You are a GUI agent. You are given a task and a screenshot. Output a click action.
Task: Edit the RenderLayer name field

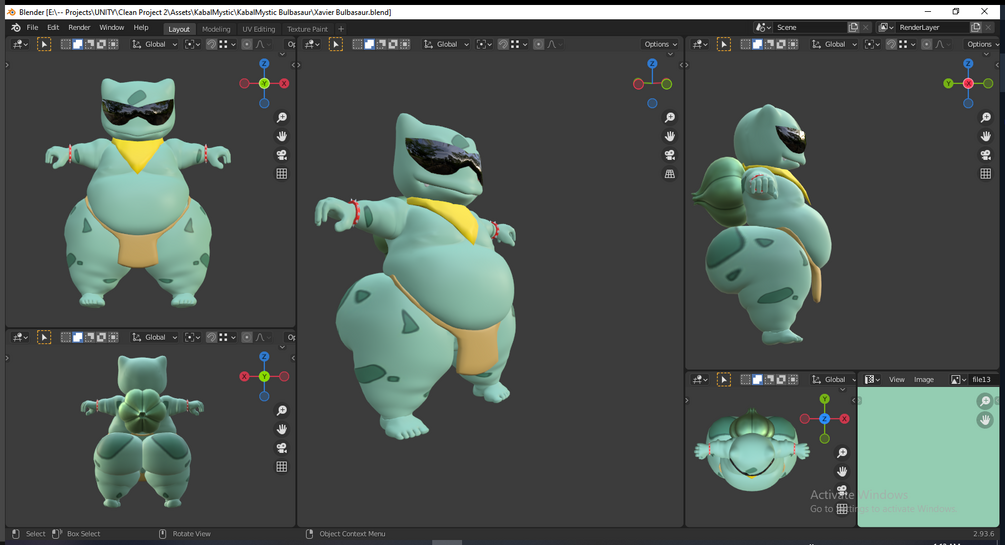tap(933, 28)
